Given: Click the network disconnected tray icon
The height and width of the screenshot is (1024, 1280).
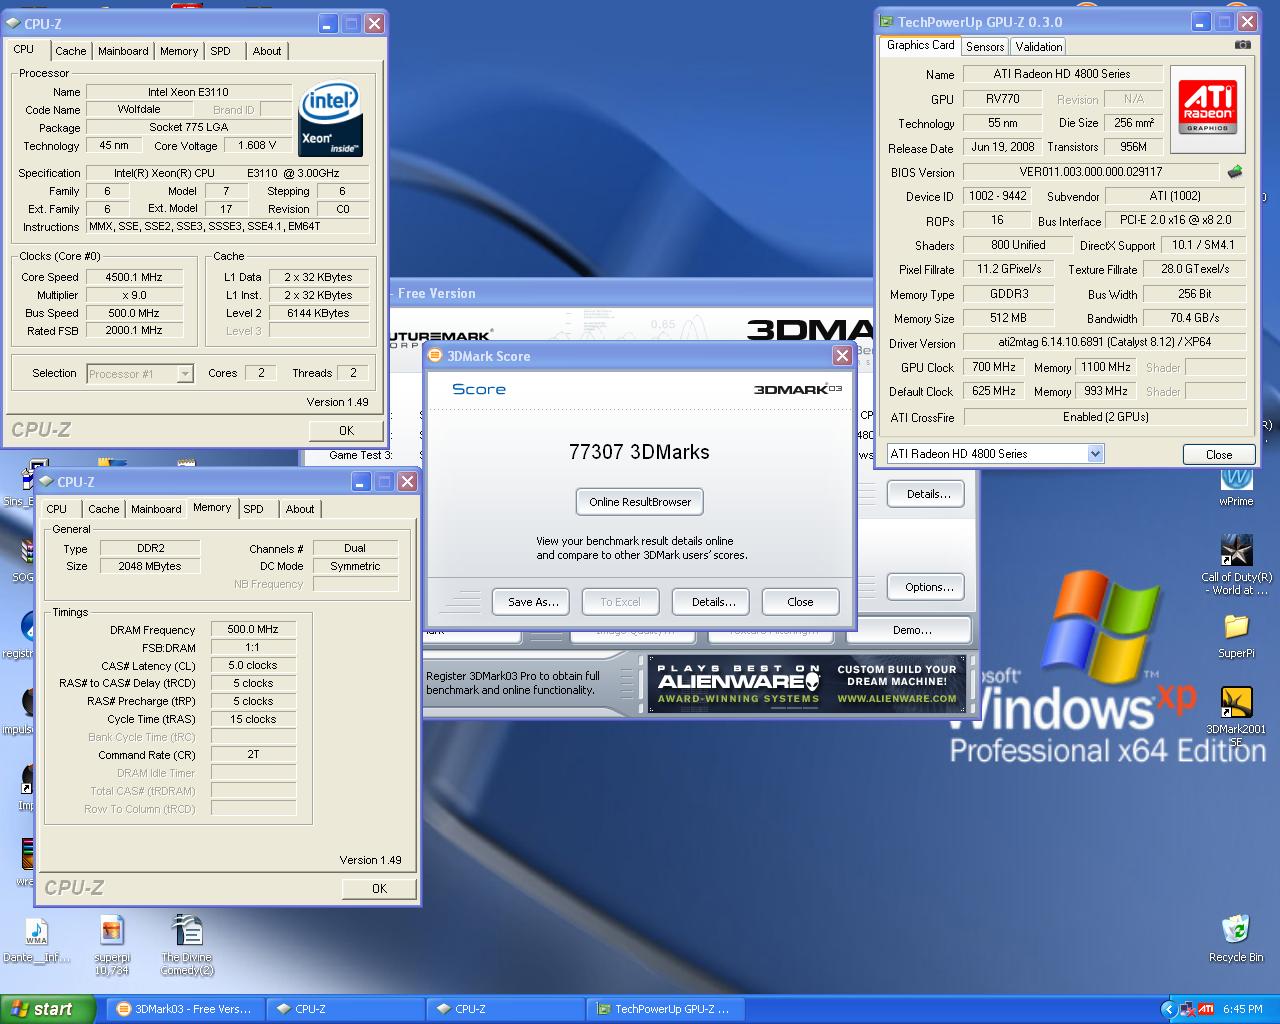Looking at the screenshot, I should coord(1188,1009).
